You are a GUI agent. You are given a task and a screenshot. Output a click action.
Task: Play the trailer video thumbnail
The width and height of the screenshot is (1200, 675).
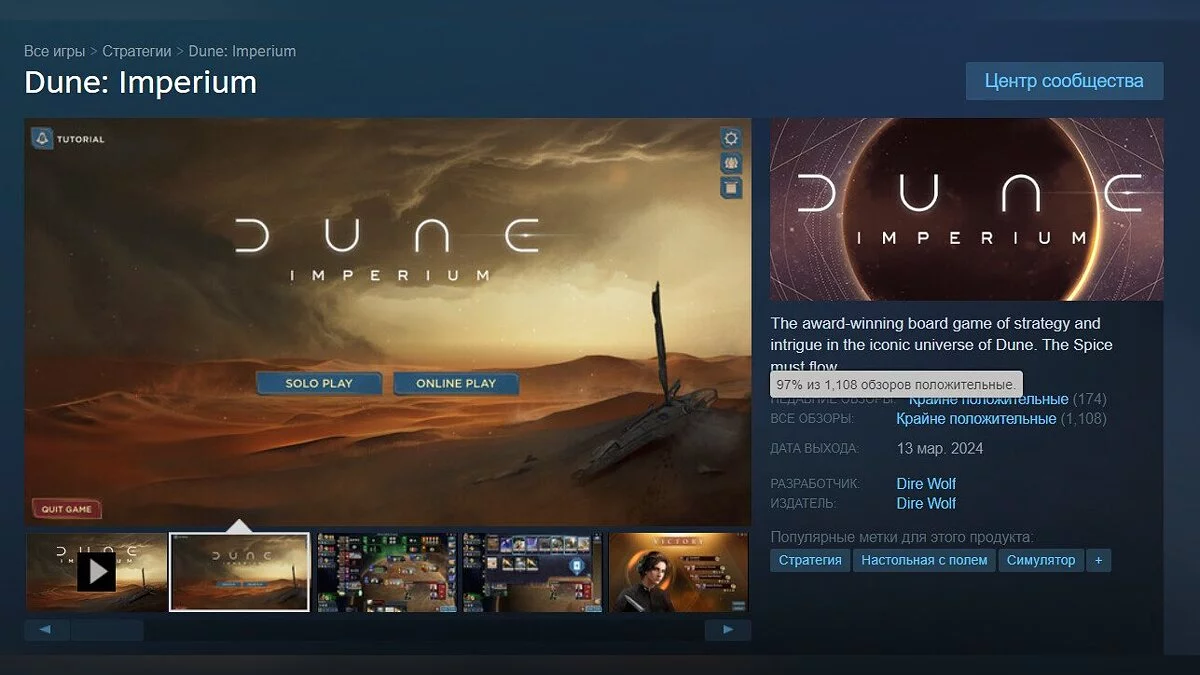pyautogui.click(x=96, y=572)
